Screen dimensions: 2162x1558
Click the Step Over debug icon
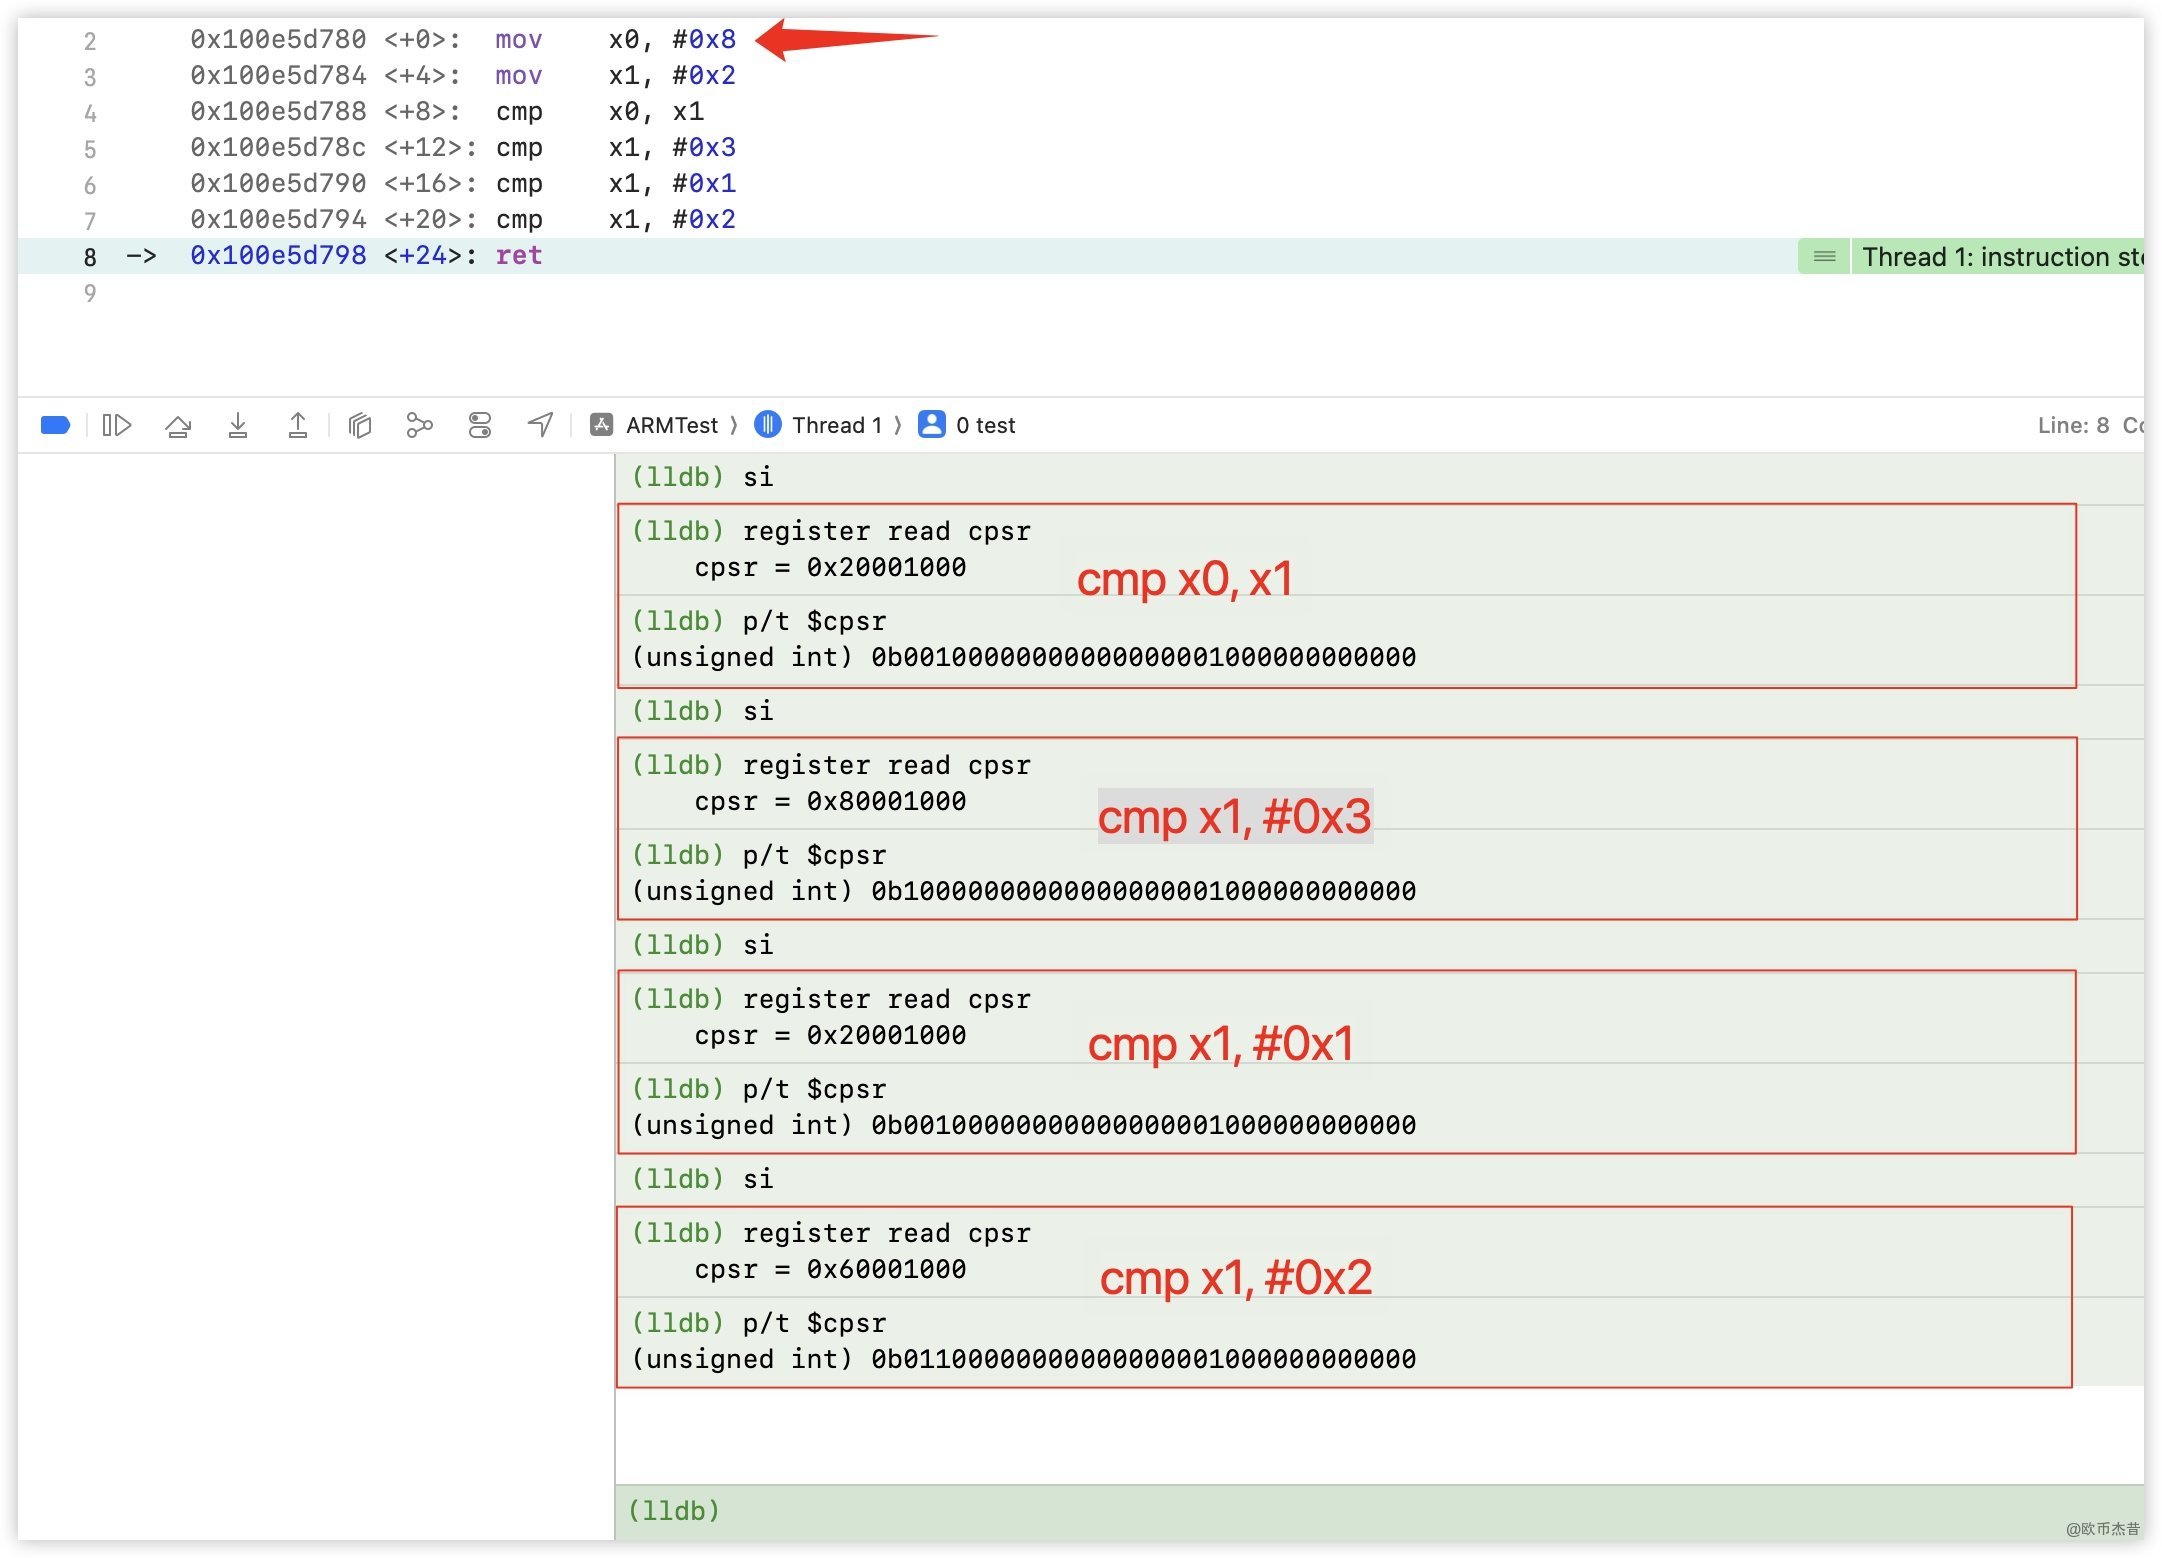178,425
